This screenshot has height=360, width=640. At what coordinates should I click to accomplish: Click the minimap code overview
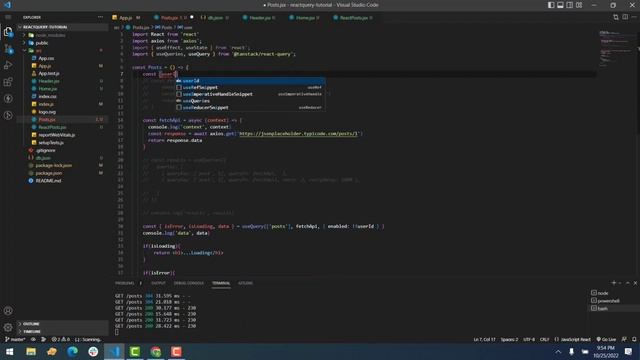click(x=617, y=49)
